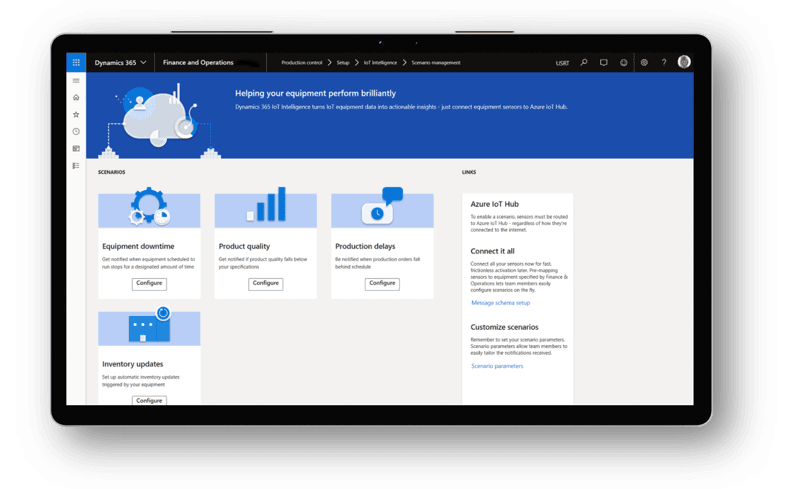Click the search magnifier icon

click(584, 62)
